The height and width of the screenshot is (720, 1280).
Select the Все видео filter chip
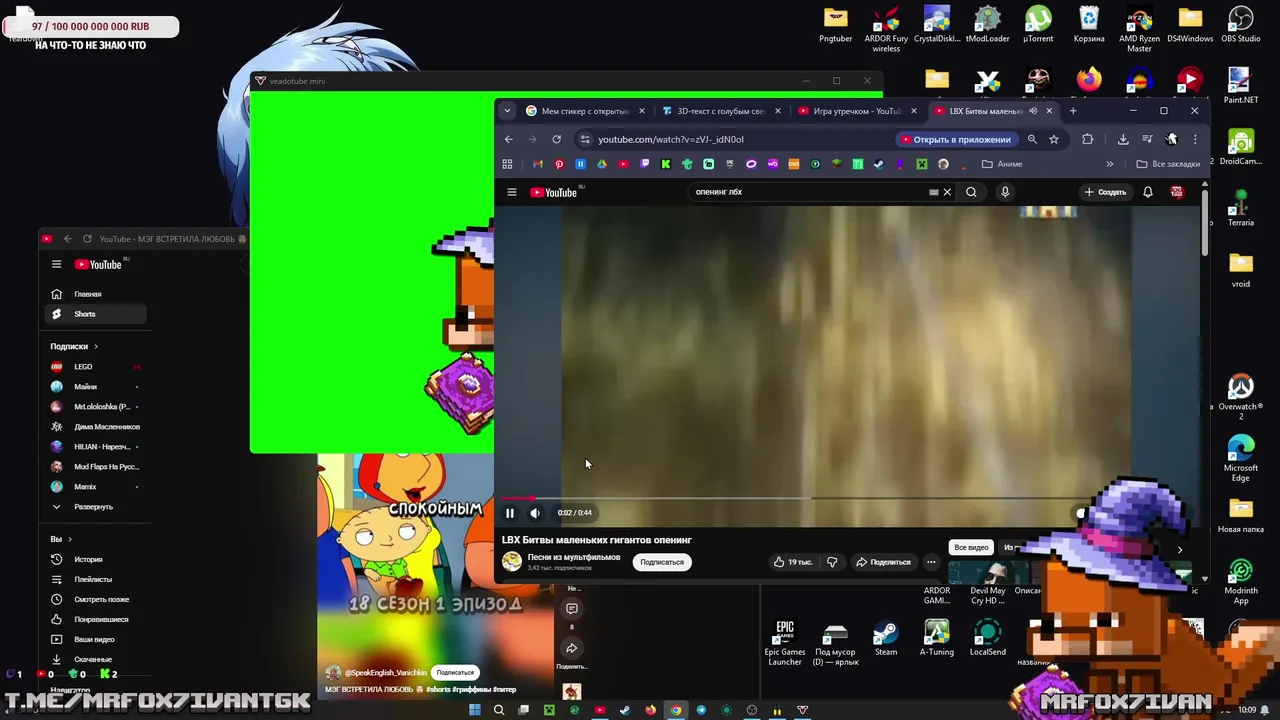click(x=971, y=547)
